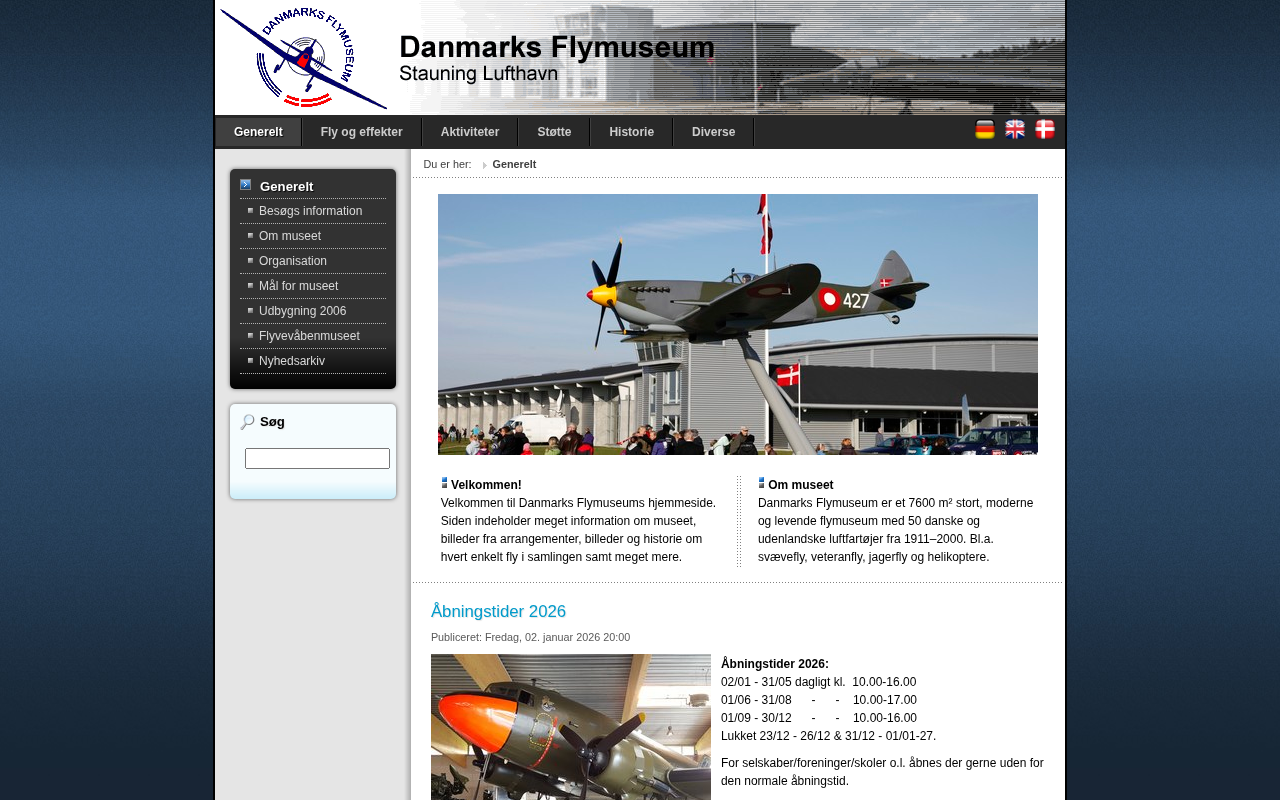This screenshot has height=800, width=1280.
Task: Click the Generelt sidebar heading text
Action: tap(286, 186)
